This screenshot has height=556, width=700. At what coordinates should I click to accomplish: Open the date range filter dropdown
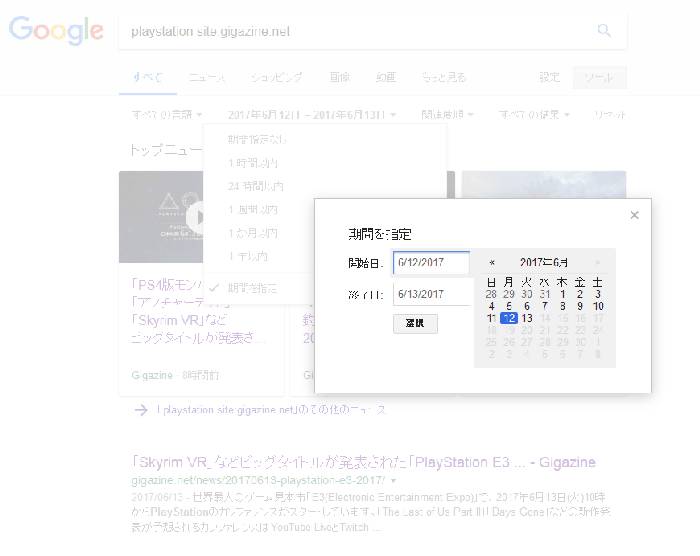(x=312, y=115)
